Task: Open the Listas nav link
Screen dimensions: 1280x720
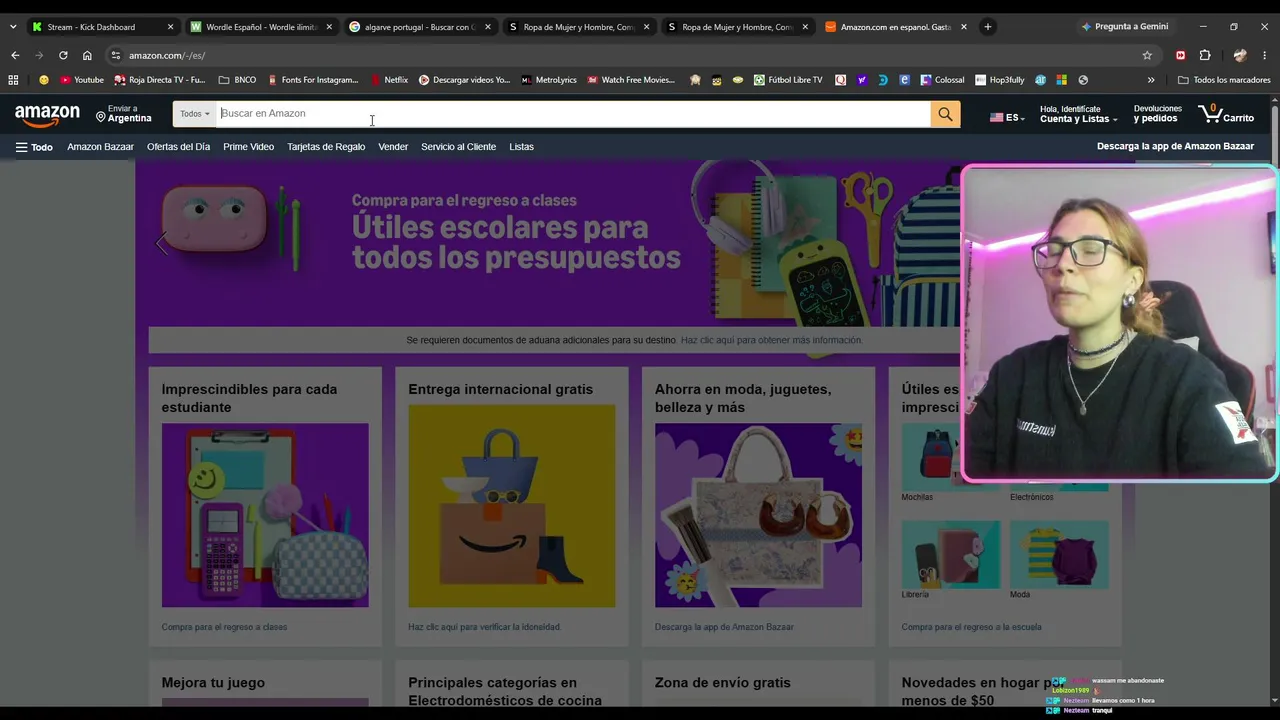Action: 521,147
